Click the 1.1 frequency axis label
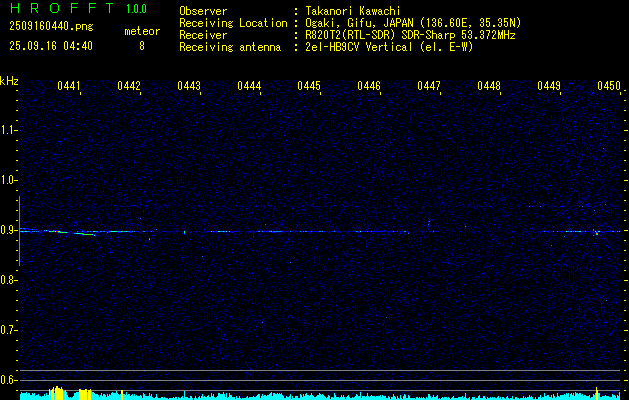This screenshot has width=629, height=400. (x=9, y=130)
